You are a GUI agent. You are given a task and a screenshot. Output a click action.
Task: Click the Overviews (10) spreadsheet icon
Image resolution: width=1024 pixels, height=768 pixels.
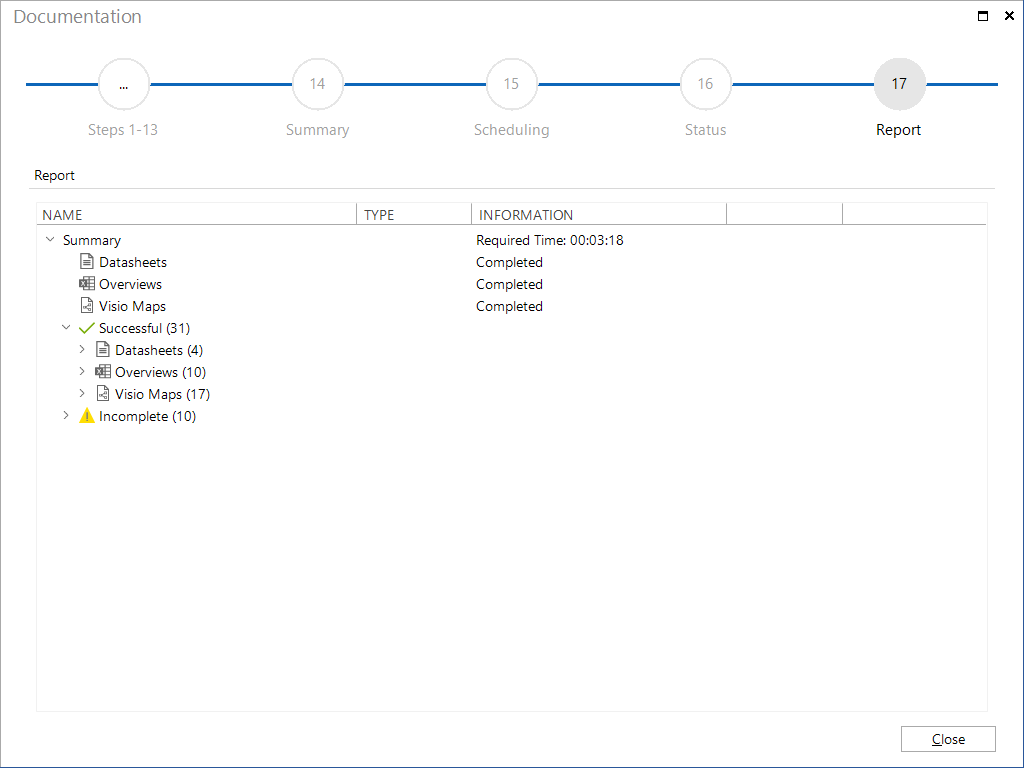click(x=103, y=372)
